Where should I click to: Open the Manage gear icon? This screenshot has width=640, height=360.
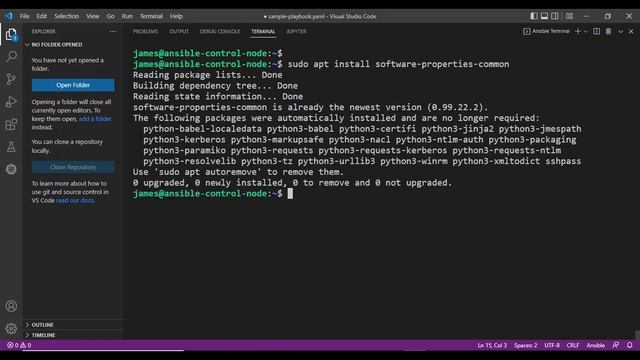coord(11,328)
